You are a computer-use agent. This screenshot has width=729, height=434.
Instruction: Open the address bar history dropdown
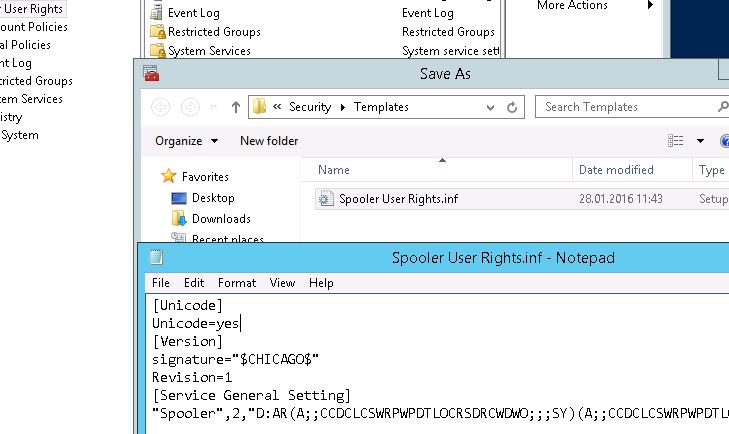pyautogui.click(x=490, y=107)
